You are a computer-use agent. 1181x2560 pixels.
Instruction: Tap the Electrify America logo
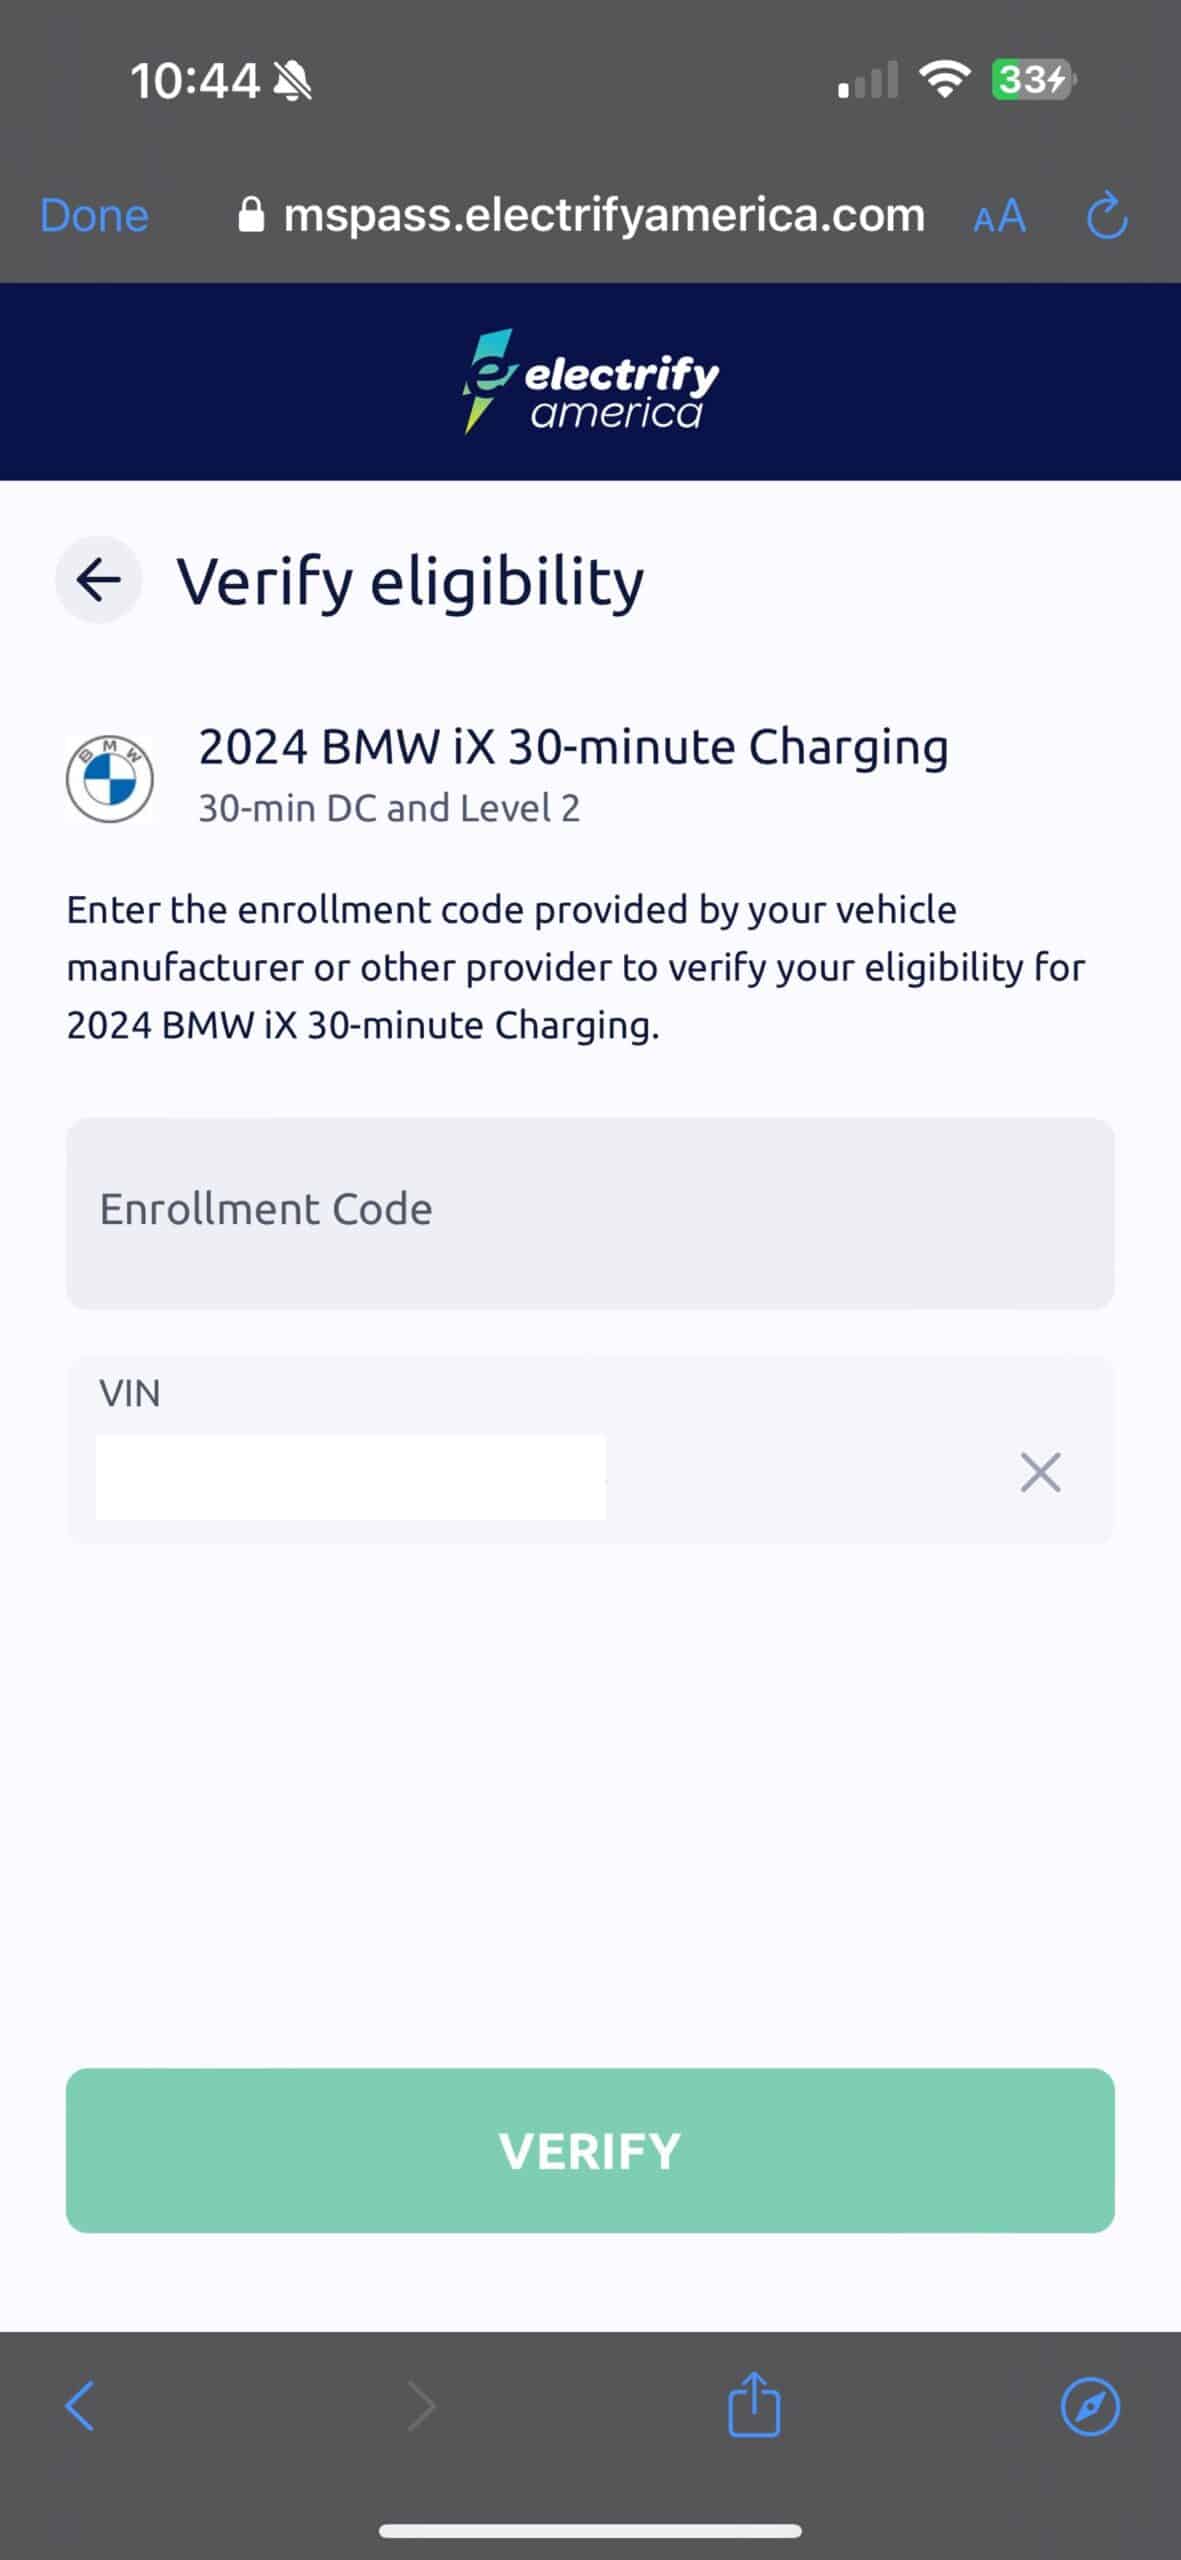590,382
